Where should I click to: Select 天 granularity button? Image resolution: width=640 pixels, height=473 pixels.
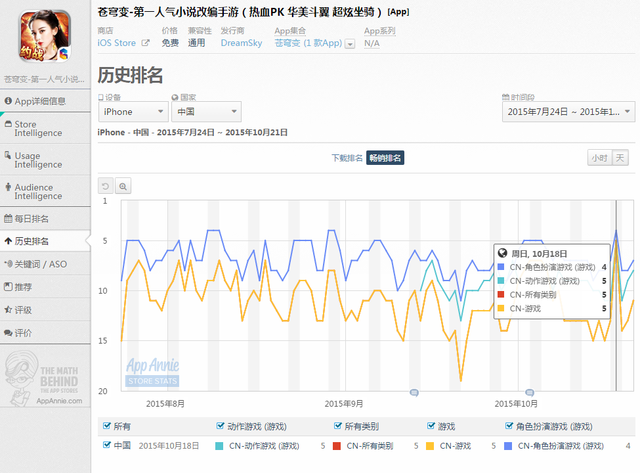(620, 158)
